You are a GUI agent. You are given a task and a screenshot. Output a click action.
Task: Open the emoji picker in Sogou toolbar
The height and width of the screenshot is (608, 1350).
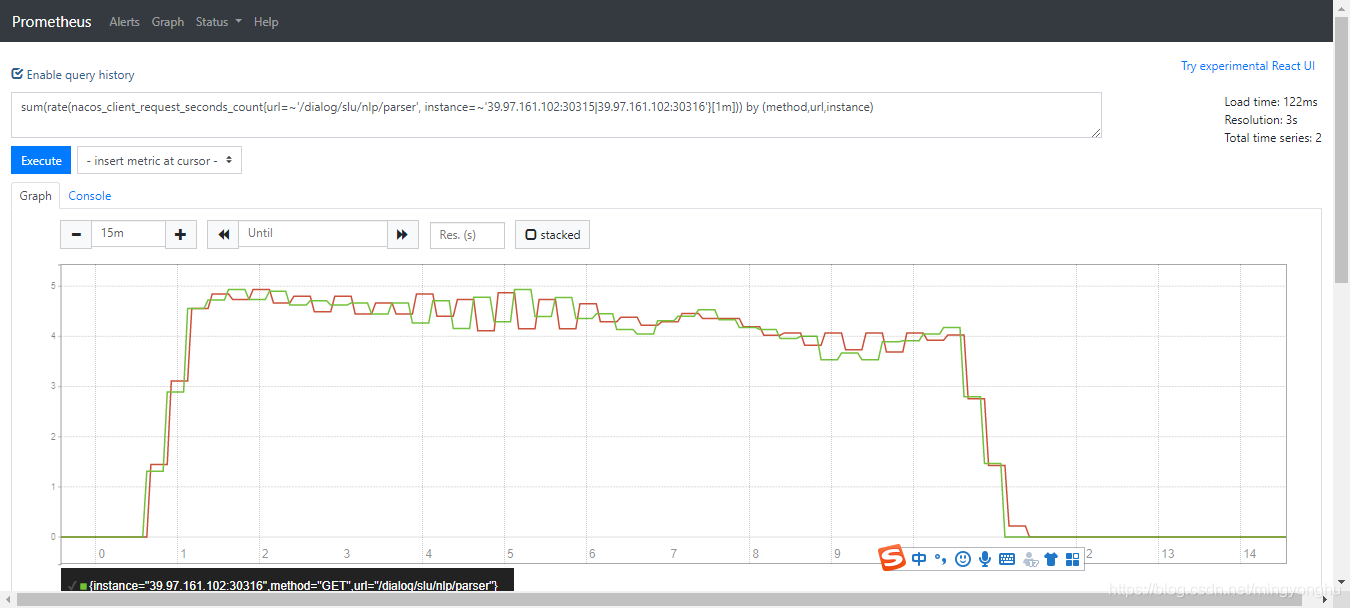[962, 559]
